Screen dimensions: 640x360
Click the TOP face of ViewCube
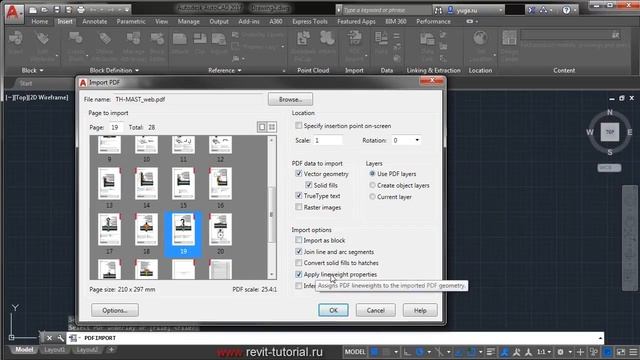[610, 132]
